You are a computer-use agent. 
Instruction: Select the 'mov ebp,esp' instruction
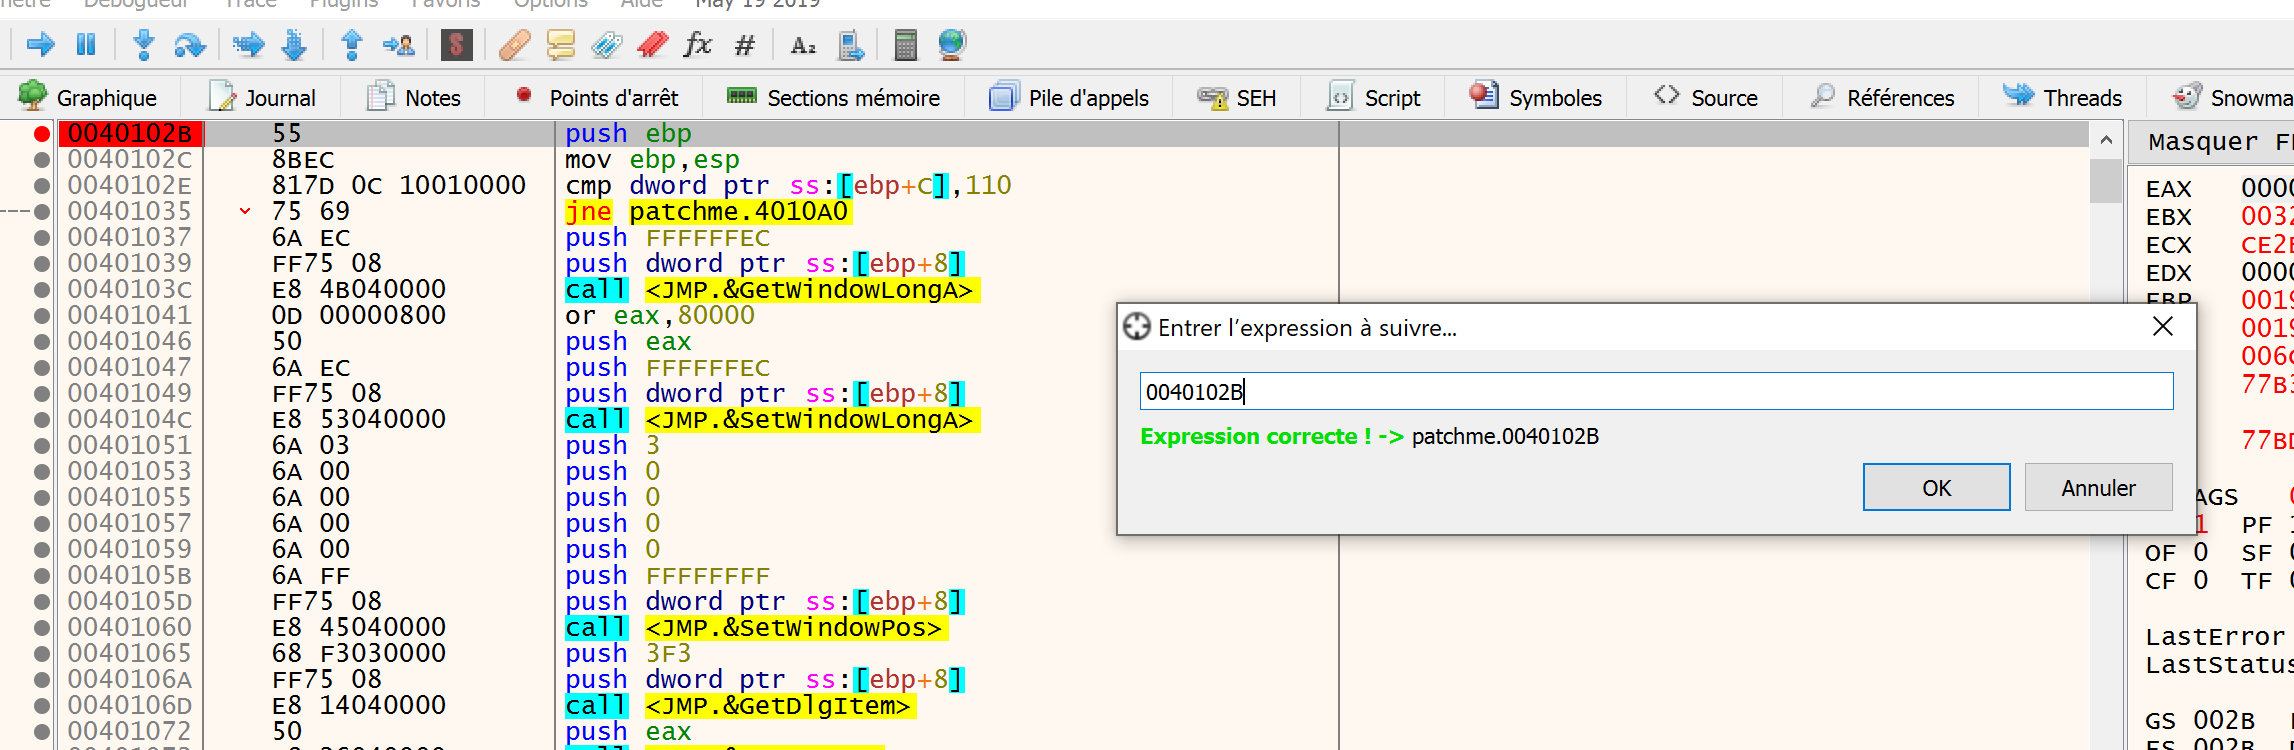click(652, 159)
